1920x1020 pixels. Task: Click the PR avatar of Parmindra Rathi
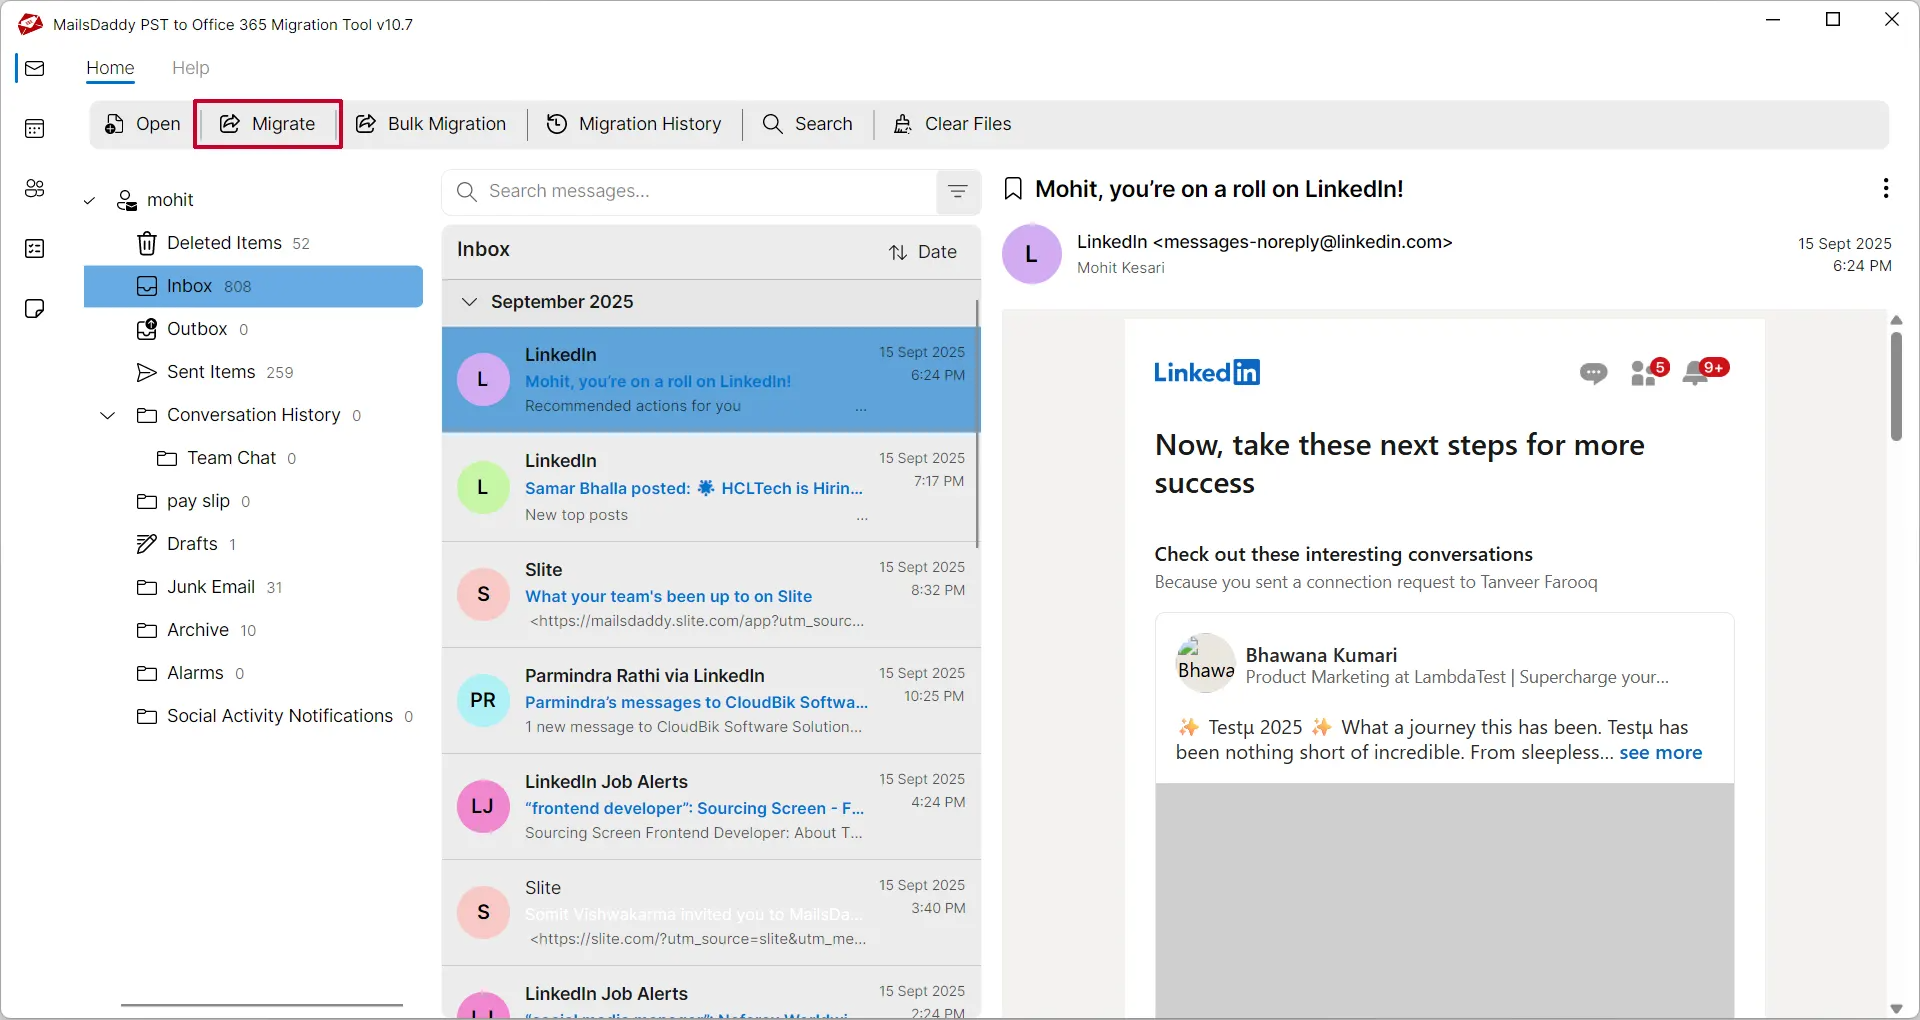pyautogui.click(x=483, y=700)
